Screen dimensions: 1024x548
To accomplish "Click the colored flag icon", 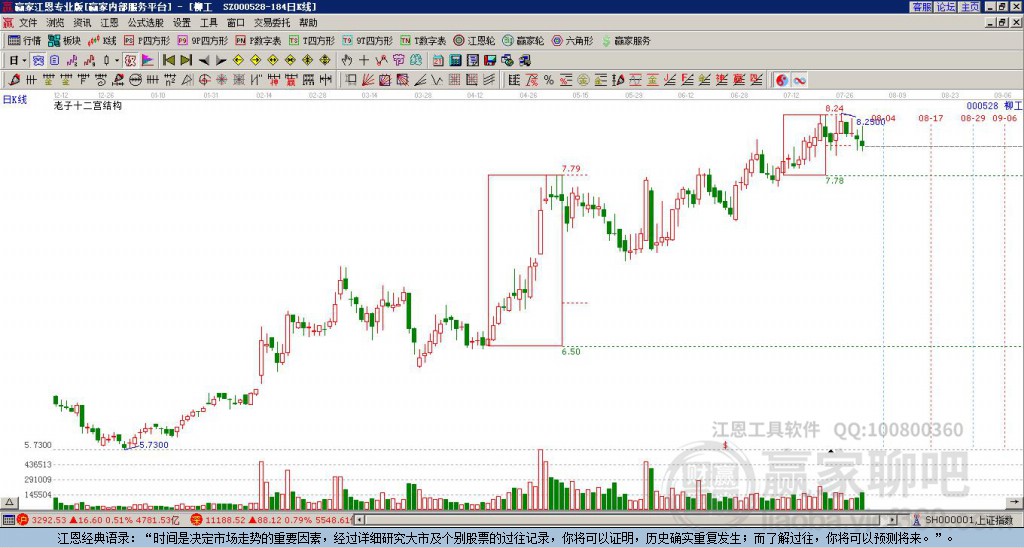I will coord(148,61).
